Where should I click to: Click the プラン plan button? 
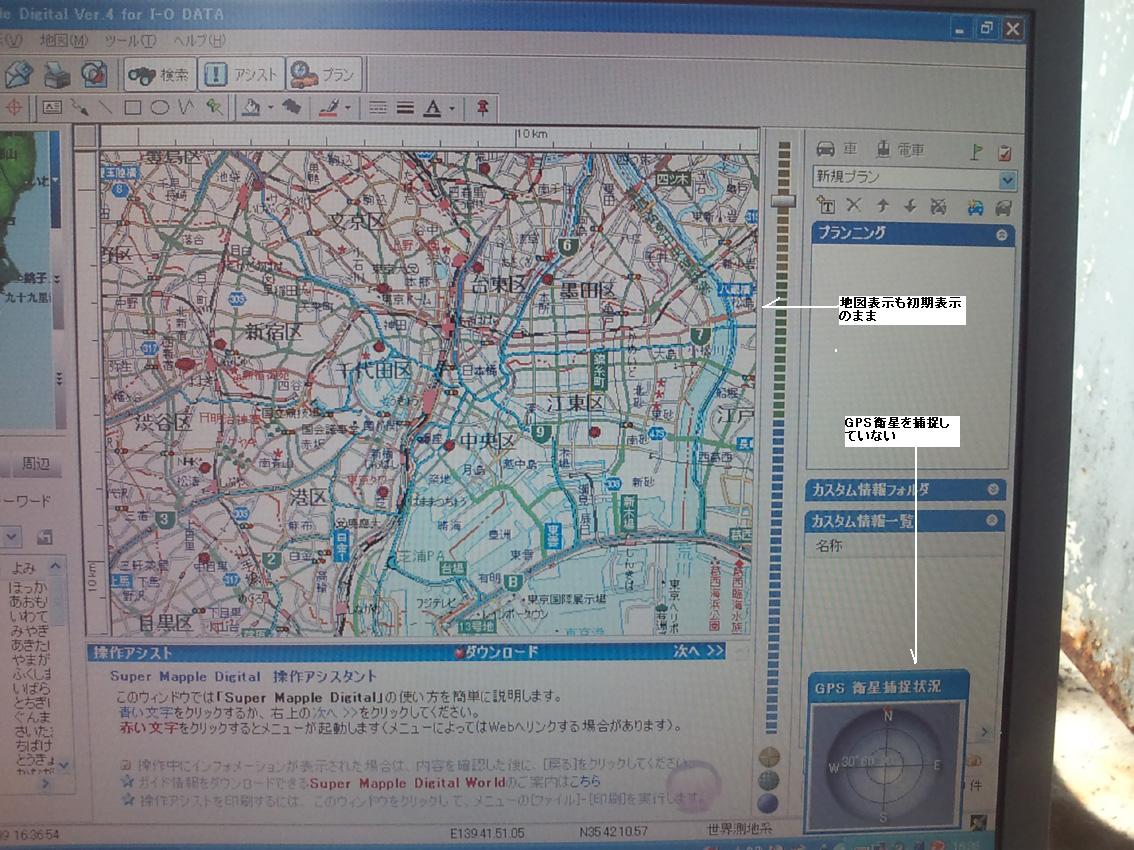point(323,75)
